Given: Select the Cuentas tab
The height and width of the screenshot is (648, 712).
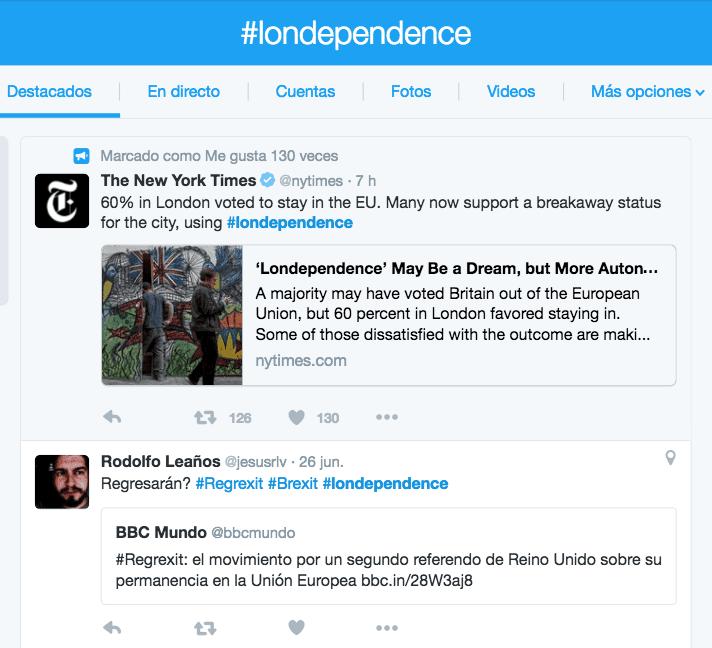Looking at the screenshot, I should (305, 92).
